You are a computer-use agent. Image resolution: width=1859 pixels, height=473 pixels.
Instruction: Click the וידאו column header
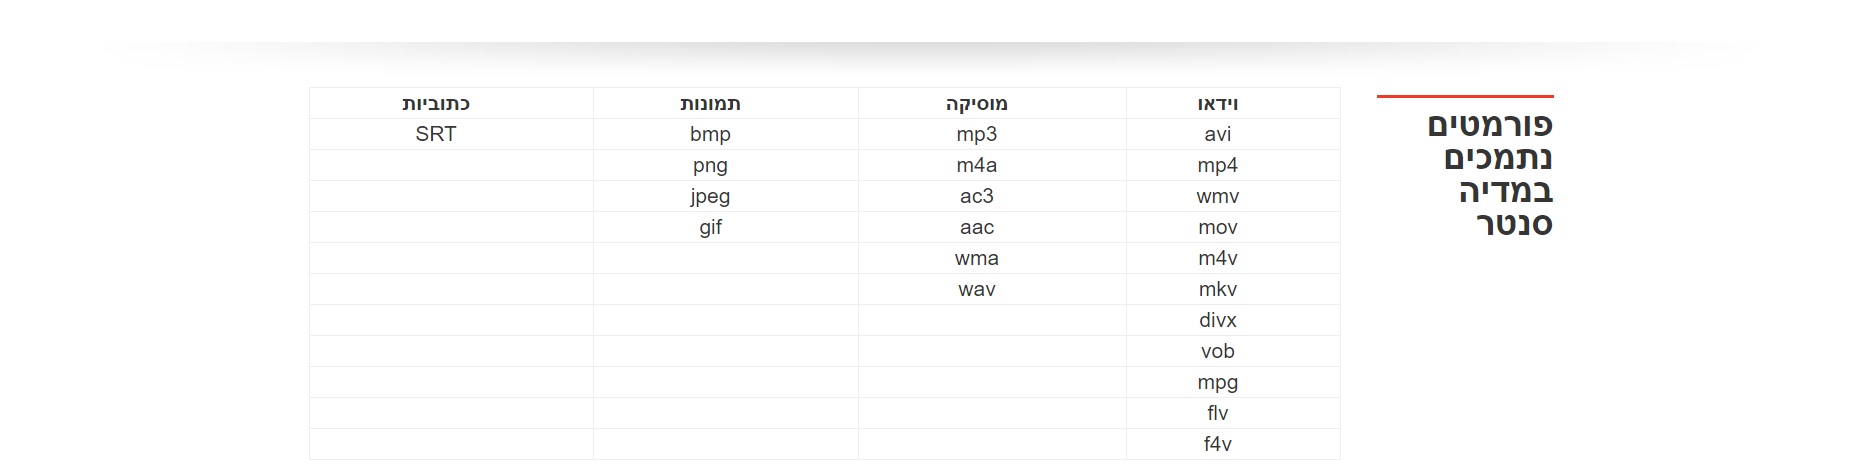pyautogui.click(x=1217, y=103)
